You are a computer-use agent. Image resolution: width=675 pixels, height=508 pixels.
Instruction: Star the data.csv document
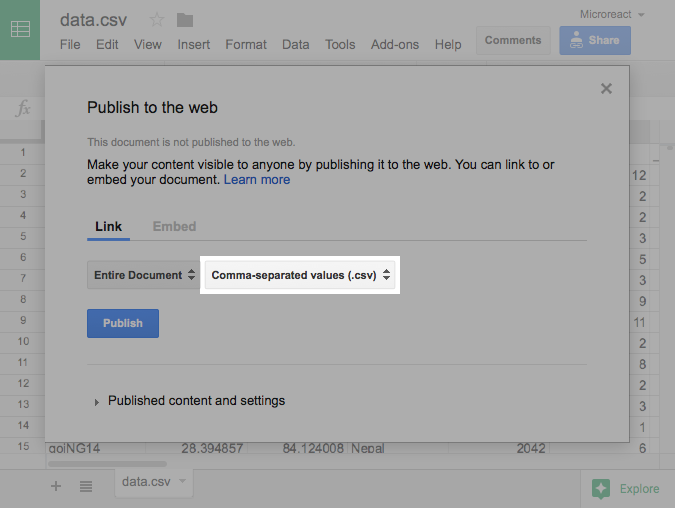(157, 20)
